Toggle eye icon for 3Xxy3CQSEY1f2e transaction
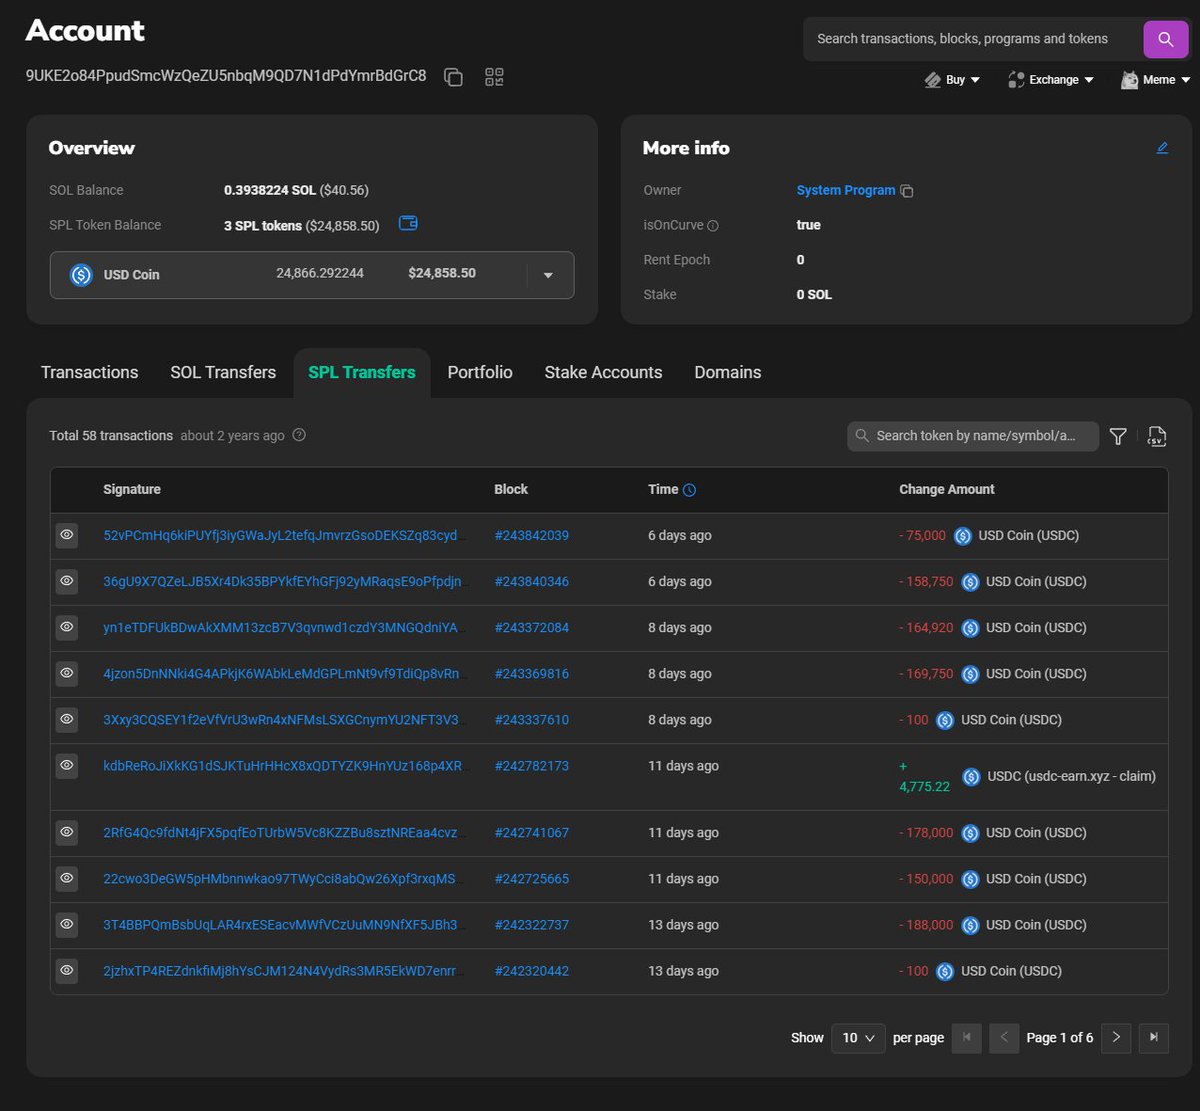The width and height of the screenshot is (1200, 1111). pyautogui.click(x=67, y=720)
